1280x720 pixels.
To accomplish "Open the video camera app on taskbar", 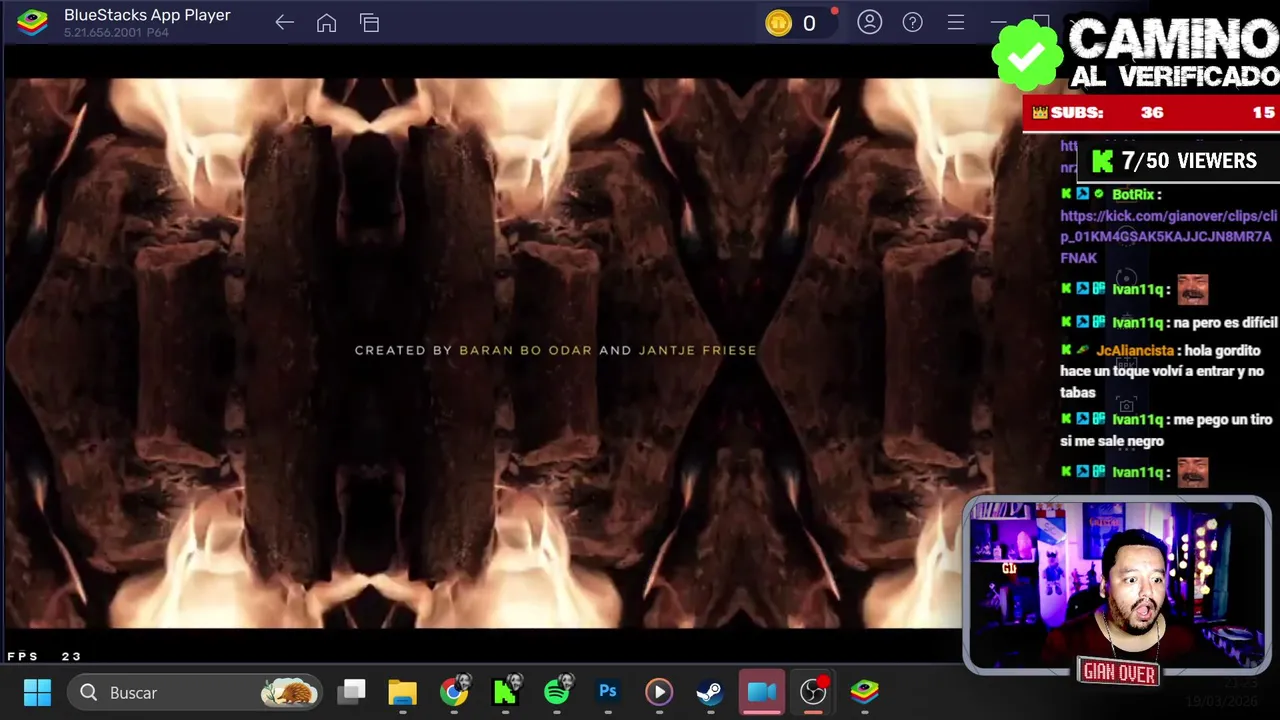I will (762, 692).
